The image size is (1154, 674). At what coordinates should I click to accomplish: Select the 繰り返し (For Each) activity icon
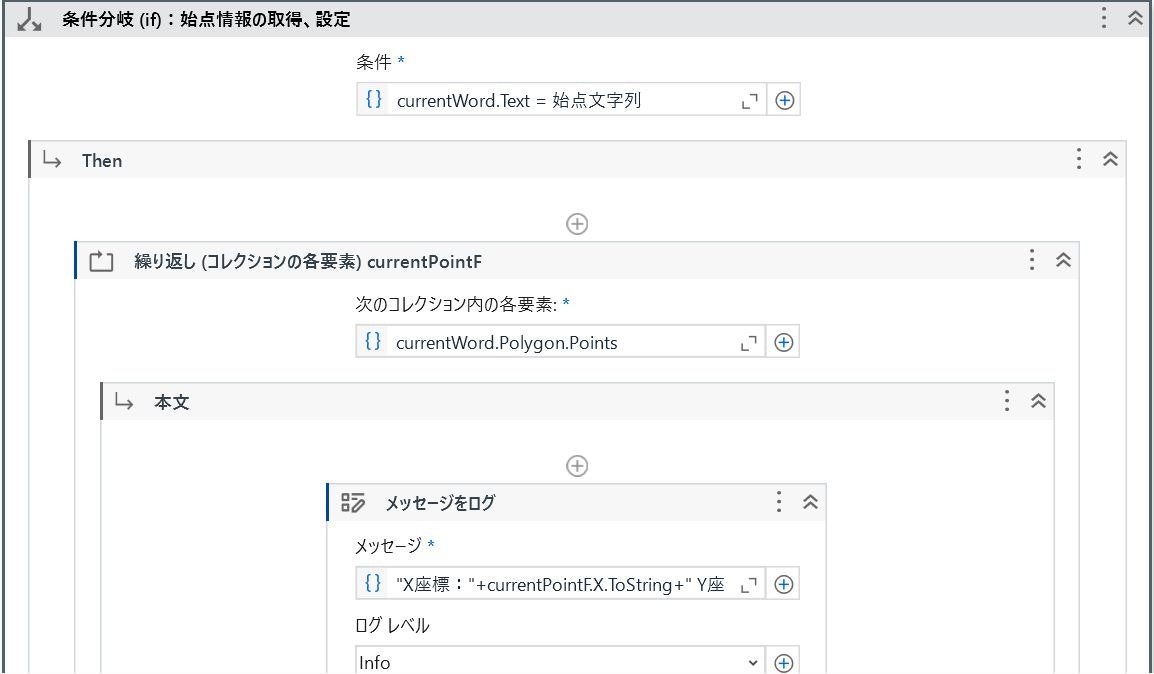(100, 260)
